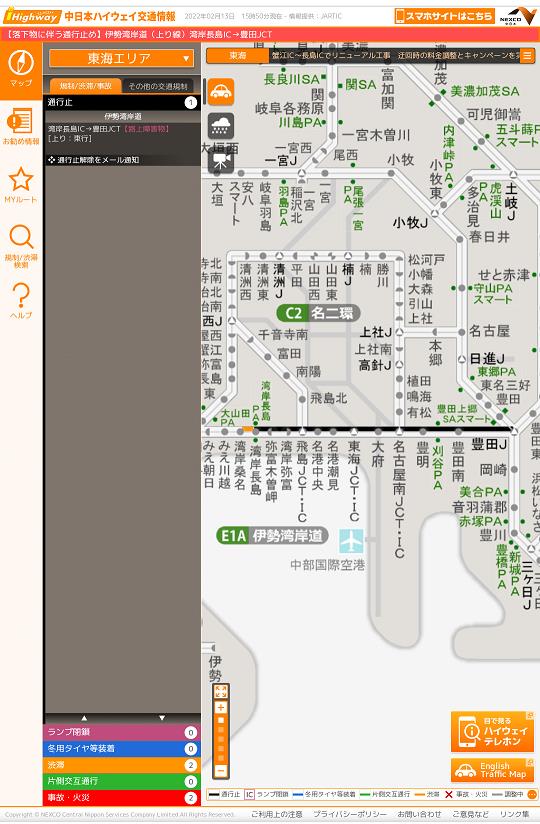Select the 規制/渋滞/事故 tab
The image size is (540, 824).
(86, 86)
